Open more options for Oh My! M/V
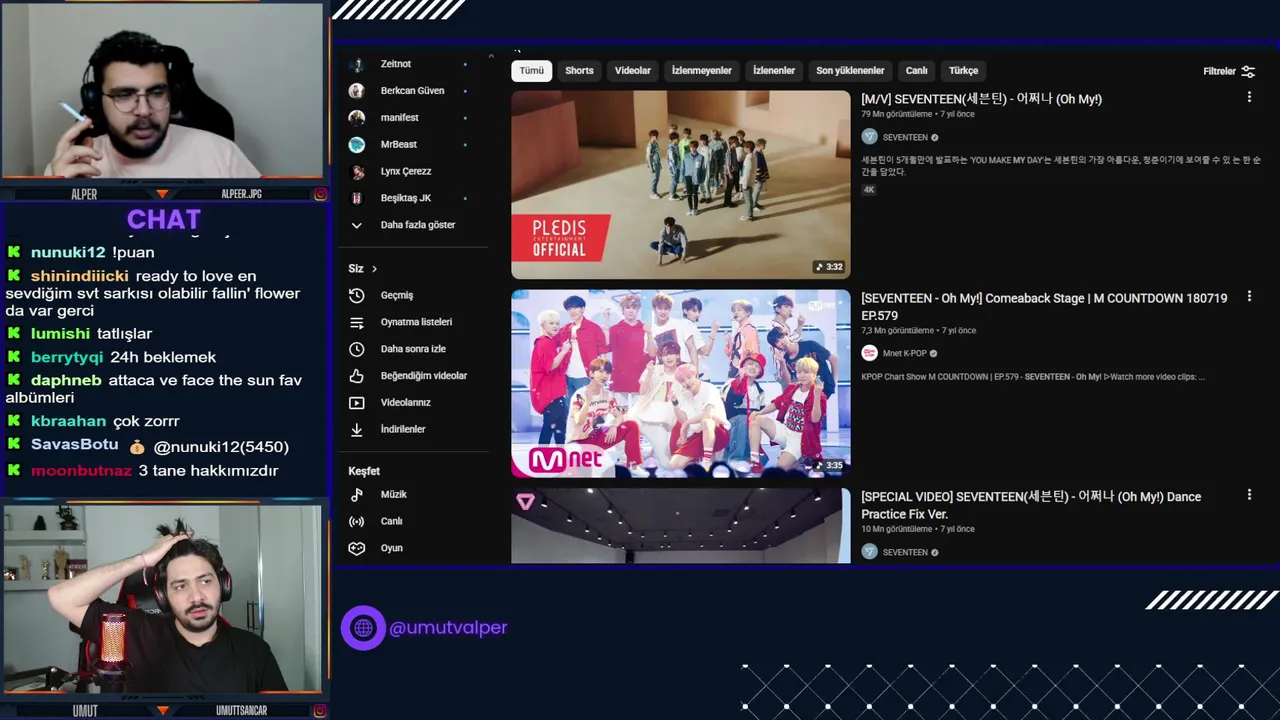The width and height of the screenshot is (1280, 720). pyautogui.click(x=1249, y=97)
